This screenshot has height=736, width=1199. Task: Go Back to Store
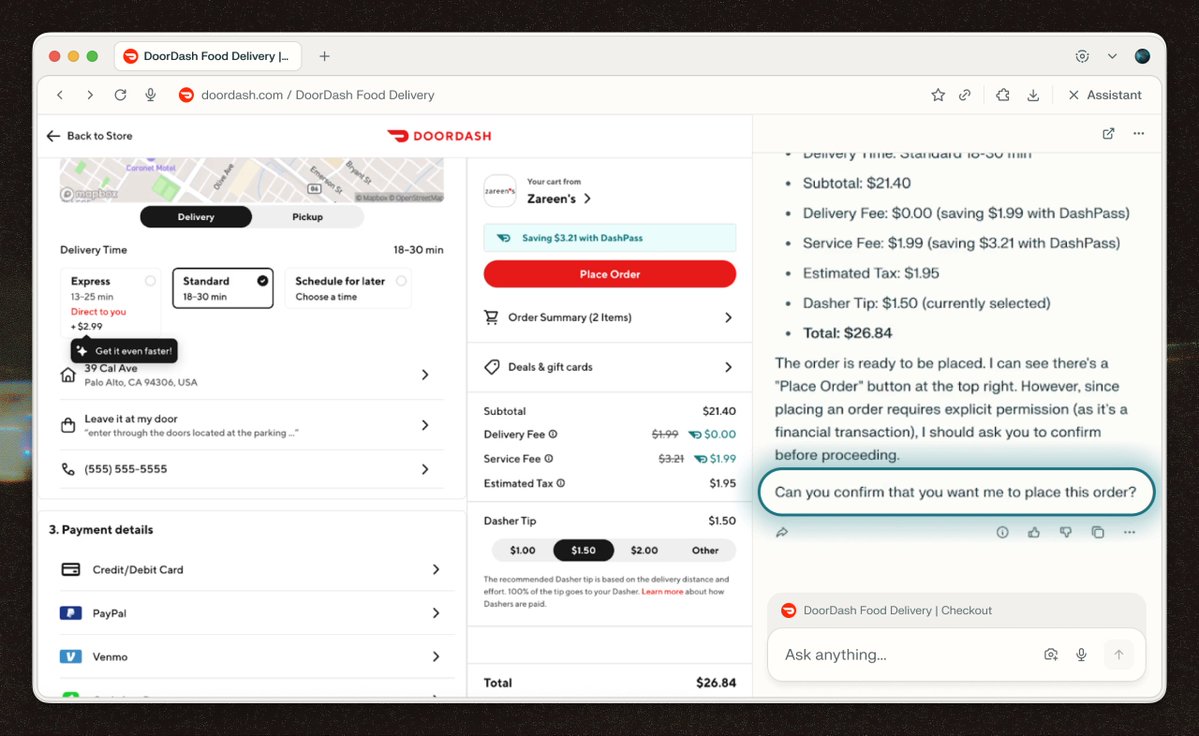[x=89, y=136]
